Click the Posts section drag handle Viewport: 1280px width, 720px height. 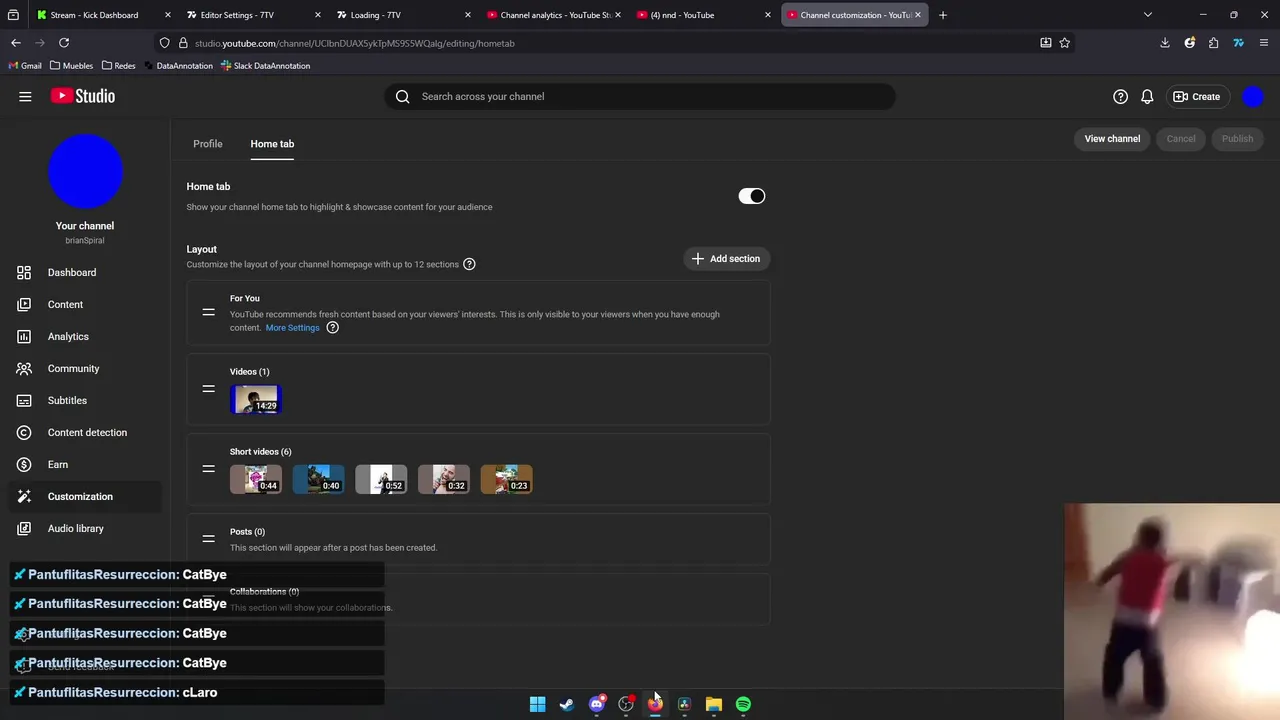point(208,539)
